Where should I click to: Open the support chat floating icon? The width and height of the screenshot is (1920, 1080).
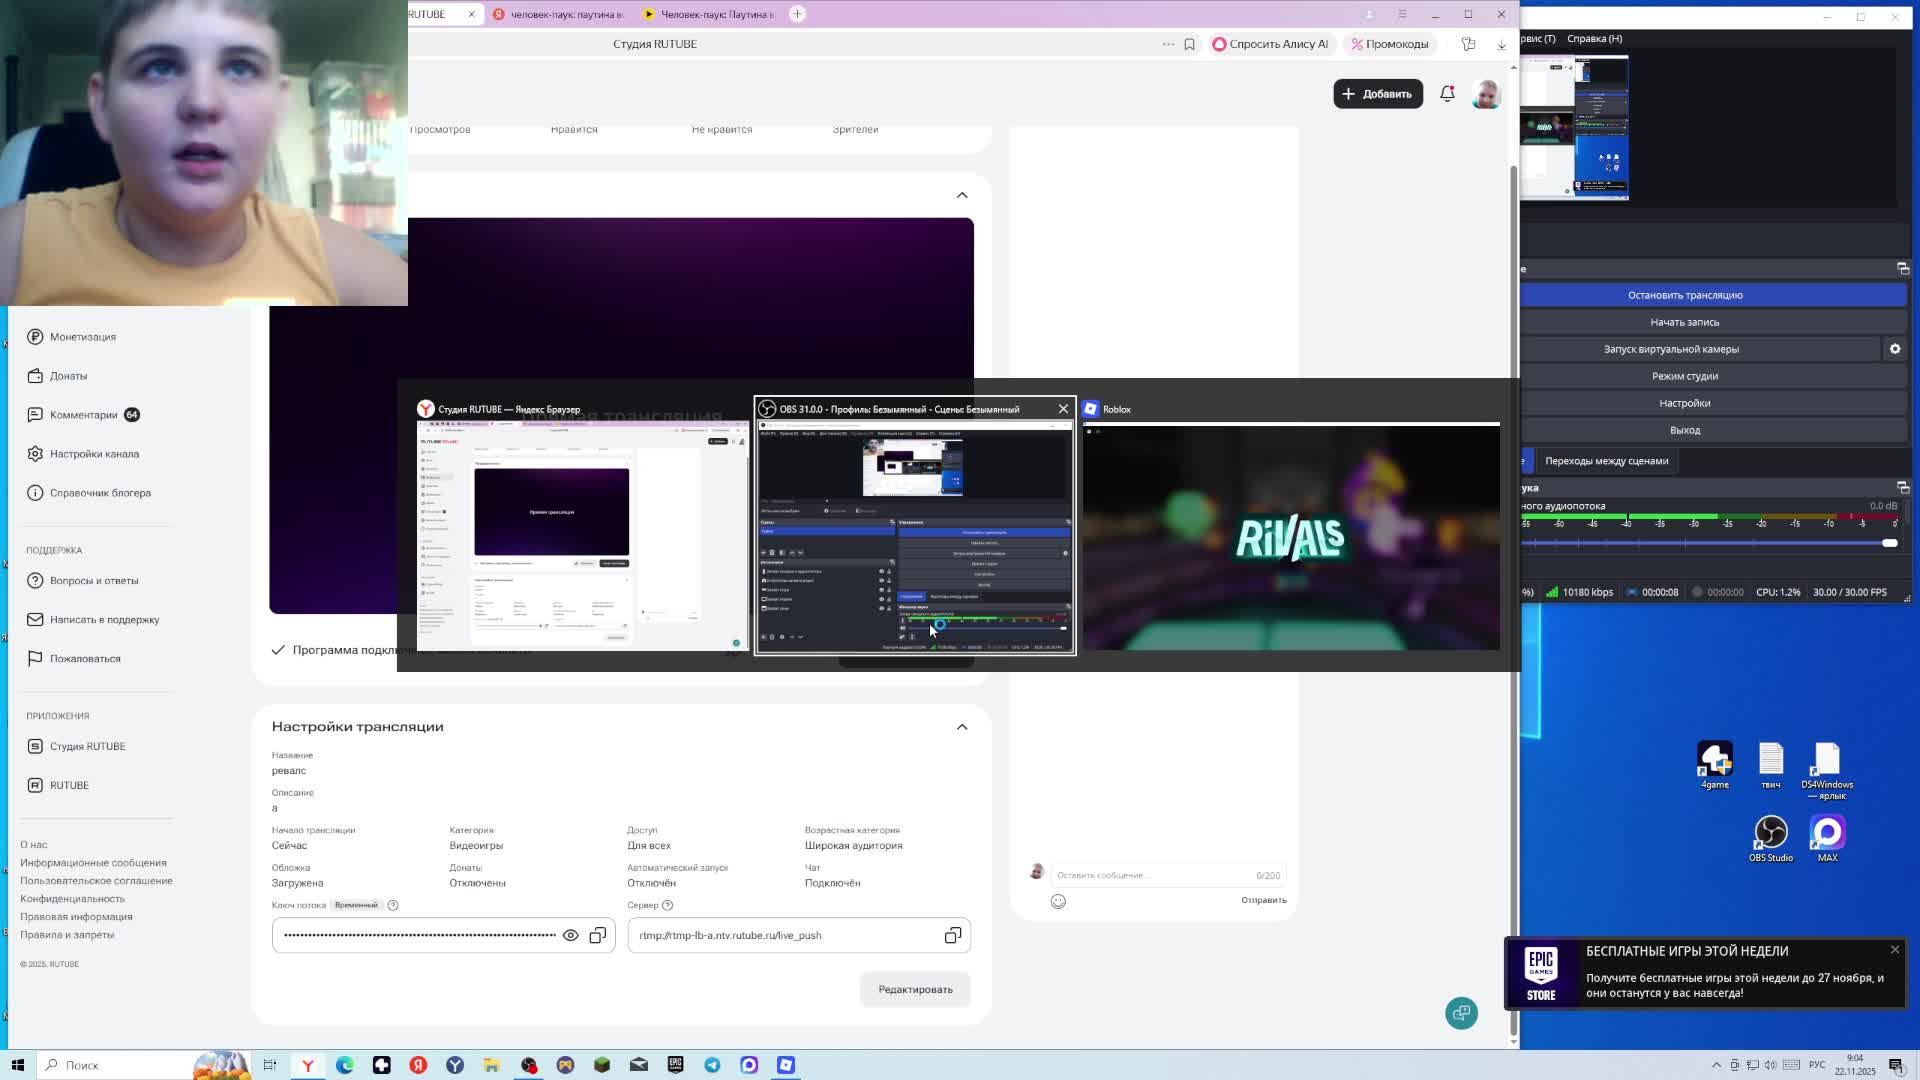click(x=1461, y=1013)
